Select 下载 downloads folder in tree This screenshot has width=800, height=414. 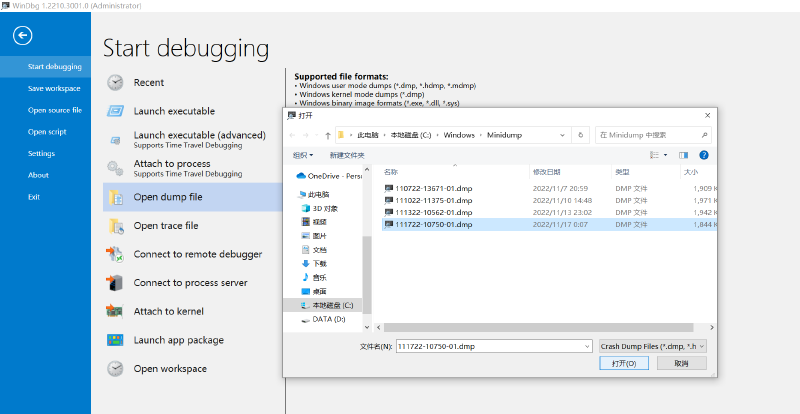314,264
